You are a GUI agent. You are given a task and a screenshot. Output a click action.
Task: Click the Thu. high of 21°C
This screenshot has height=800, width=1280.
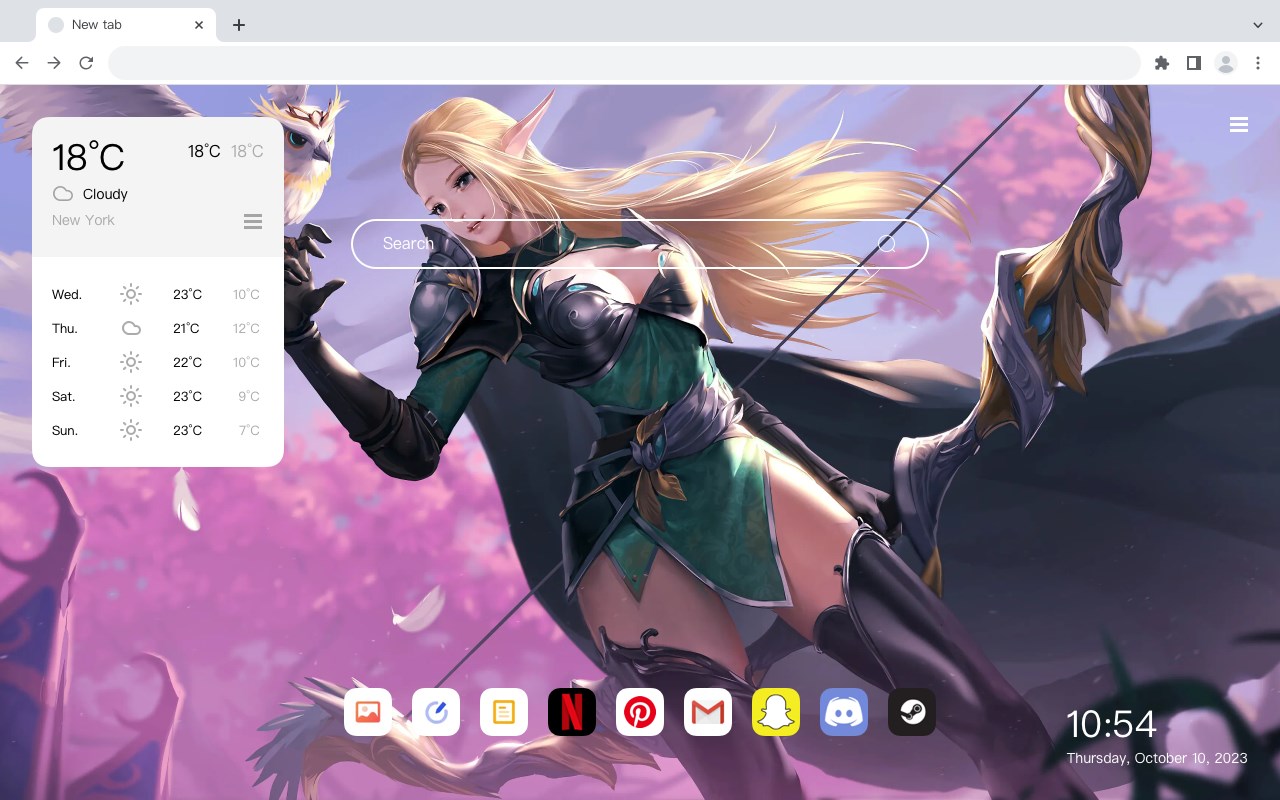[x=187, y=328]
